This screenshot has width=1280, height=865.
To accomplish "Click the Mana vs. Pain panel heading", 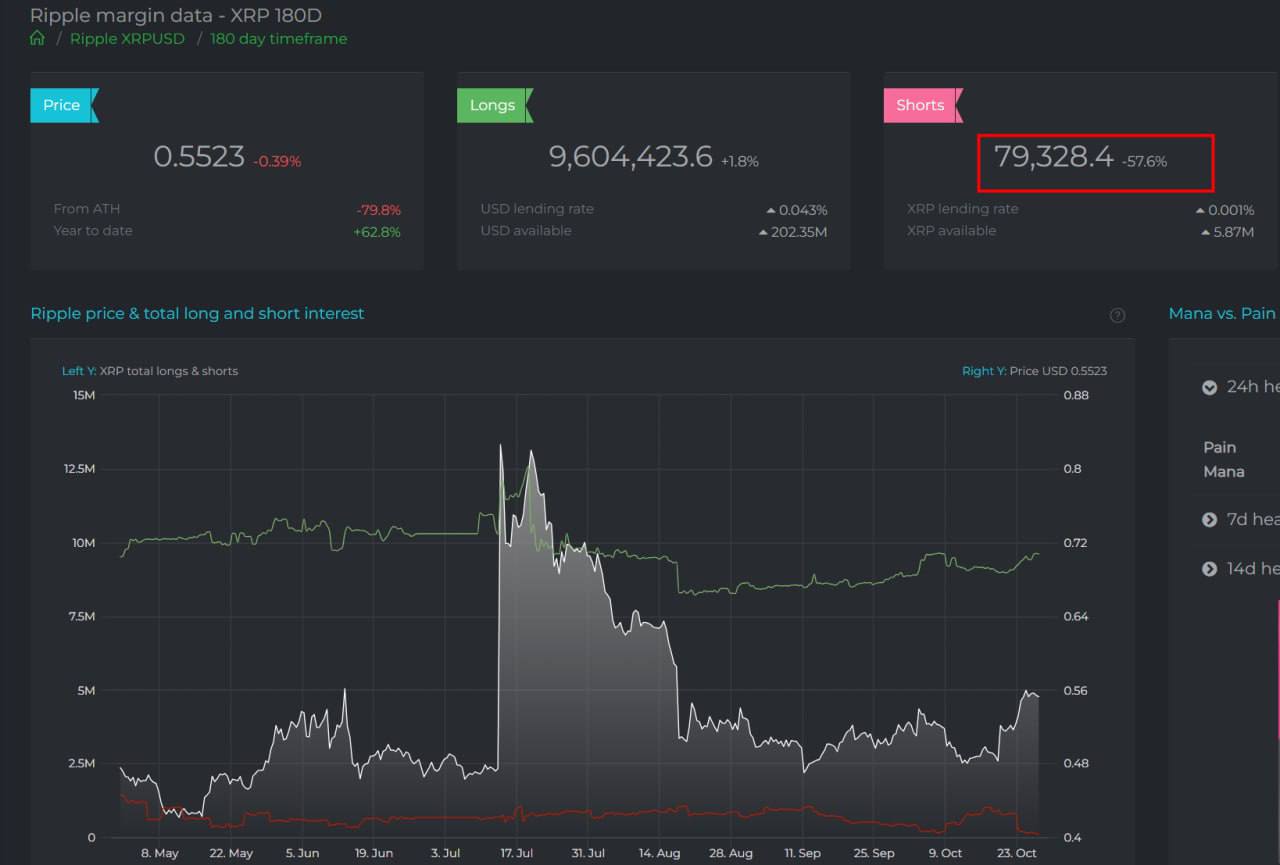I will [x=1221, y=313].
